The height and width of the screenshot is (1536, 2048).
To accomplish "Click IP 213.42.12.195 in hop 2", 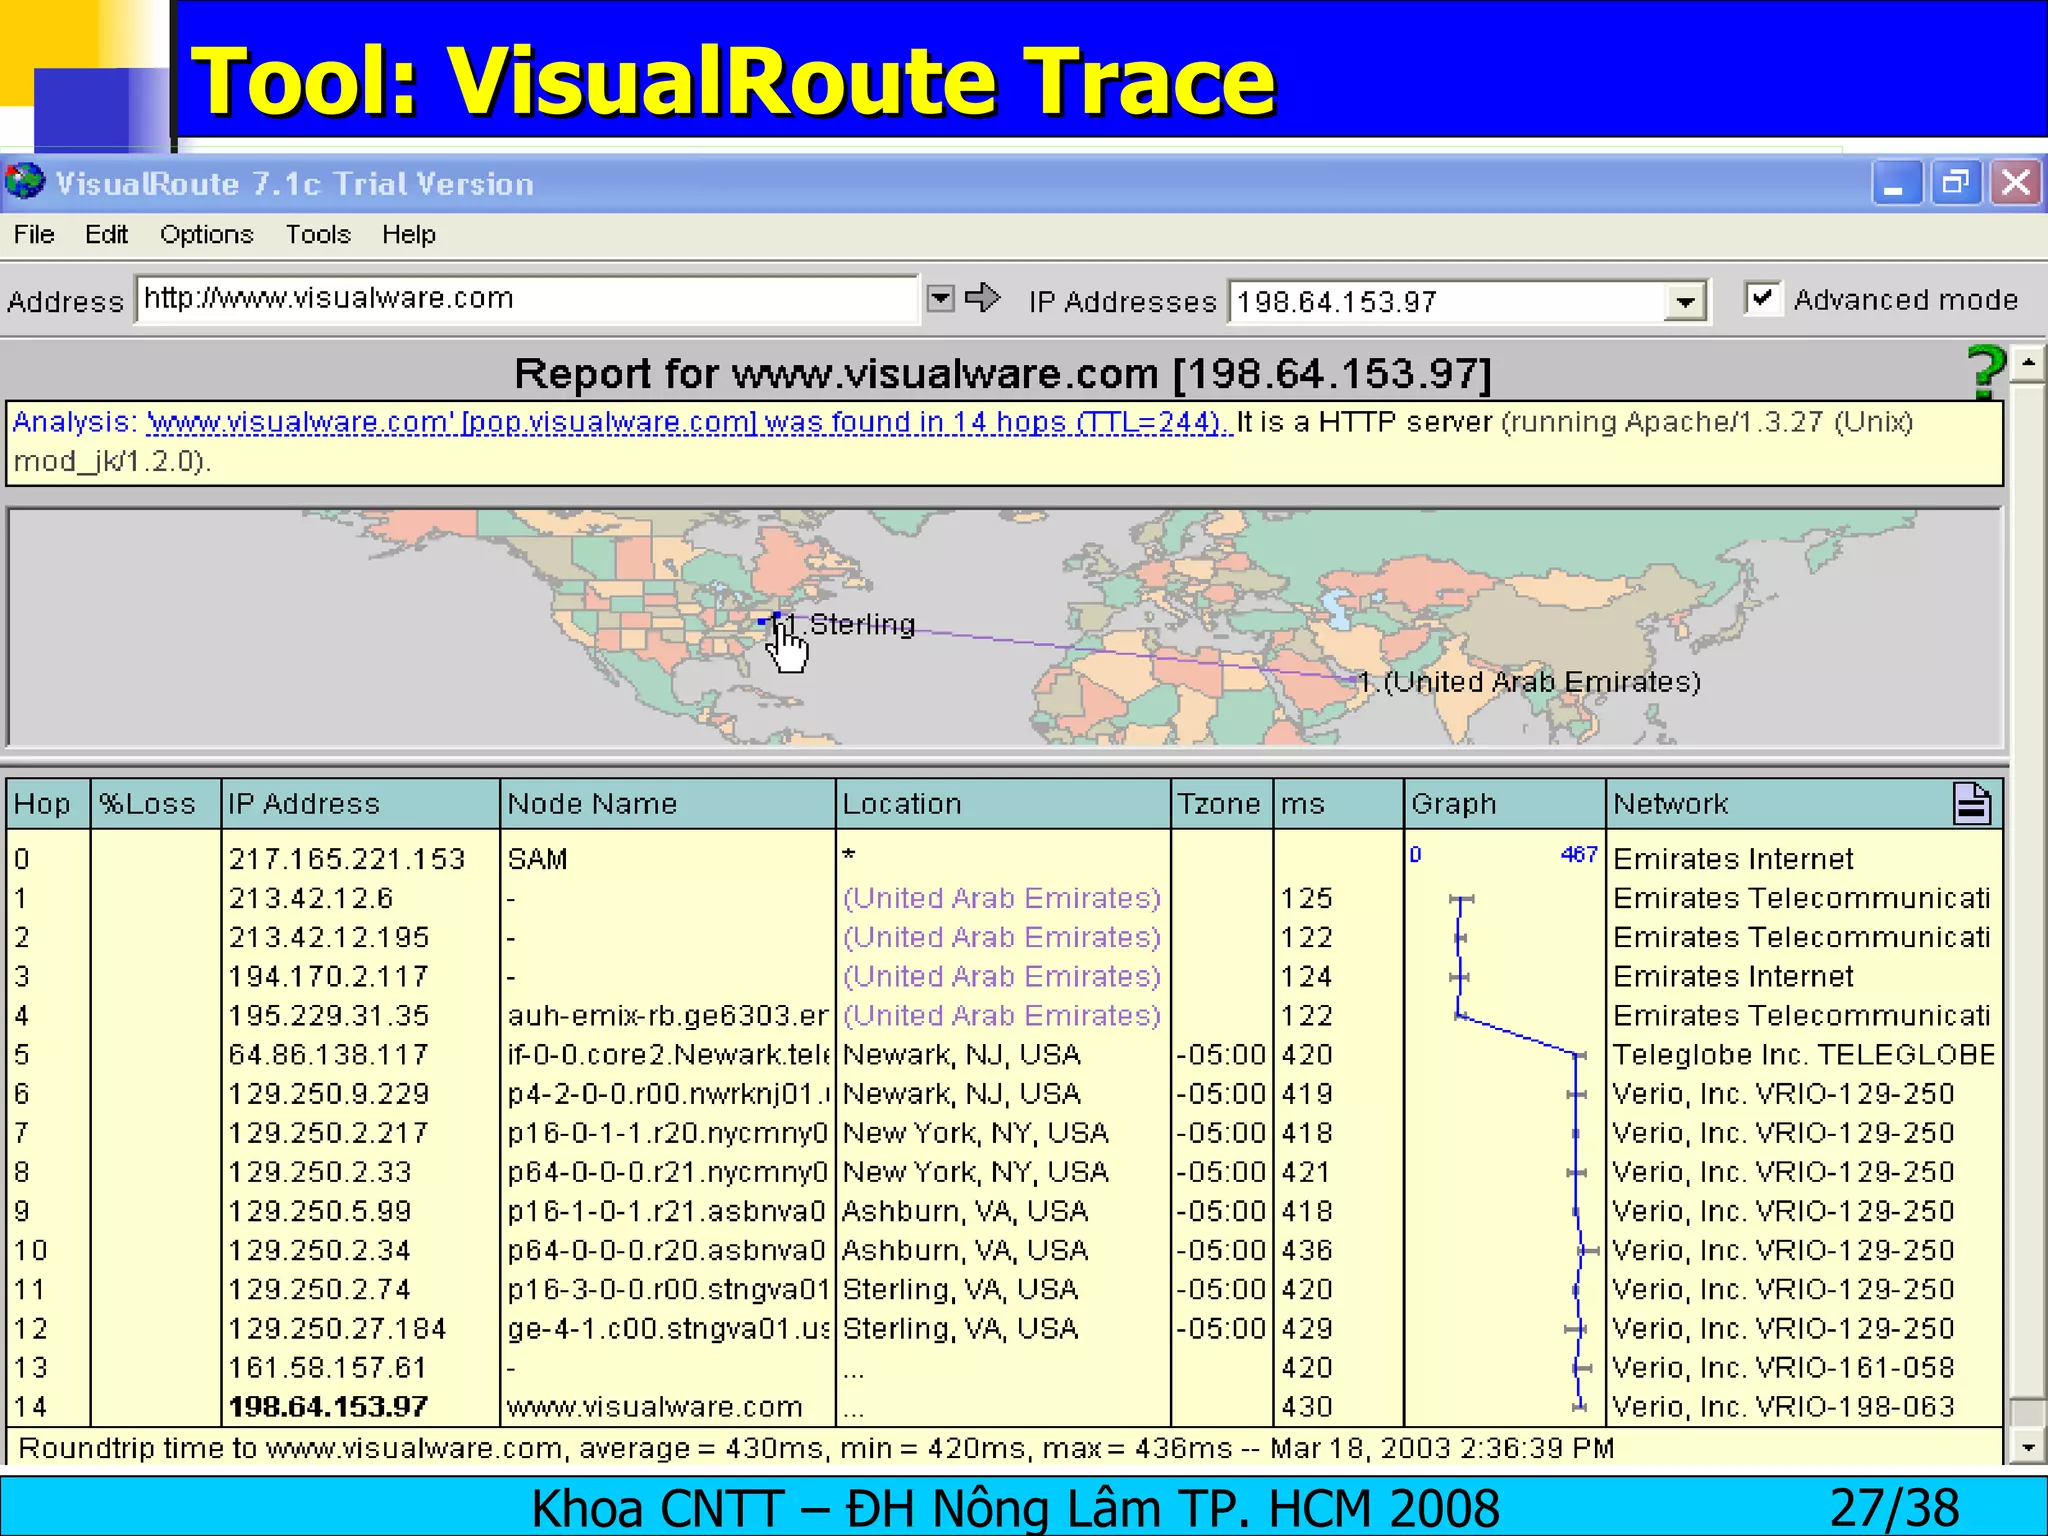I will (329, 937).
